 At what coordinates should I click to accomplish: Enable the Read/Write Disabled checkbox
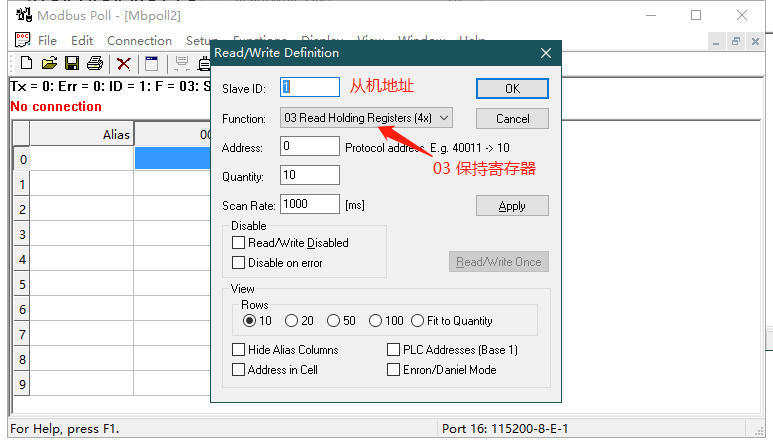tap(239, 242)
